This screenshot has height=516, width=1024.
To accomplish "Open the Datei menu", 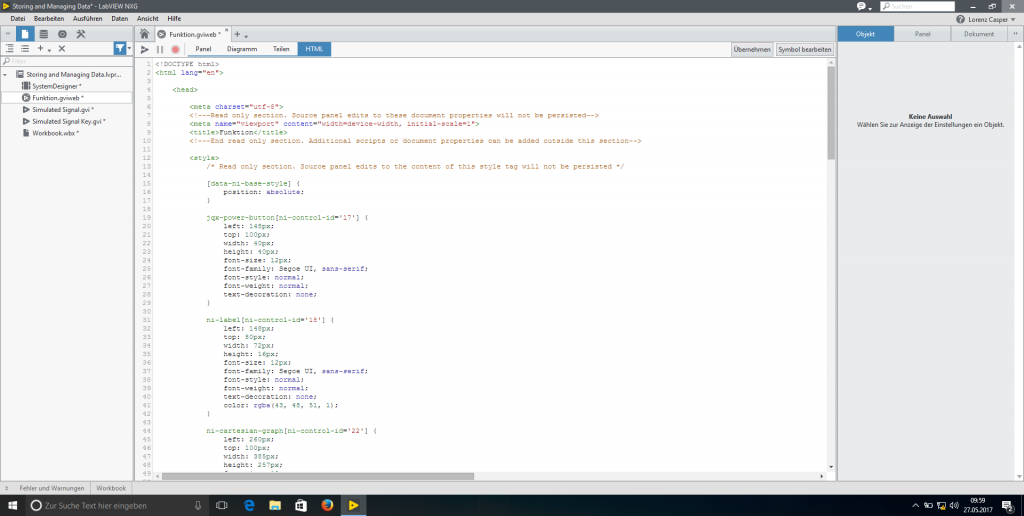I will point(18,19).
